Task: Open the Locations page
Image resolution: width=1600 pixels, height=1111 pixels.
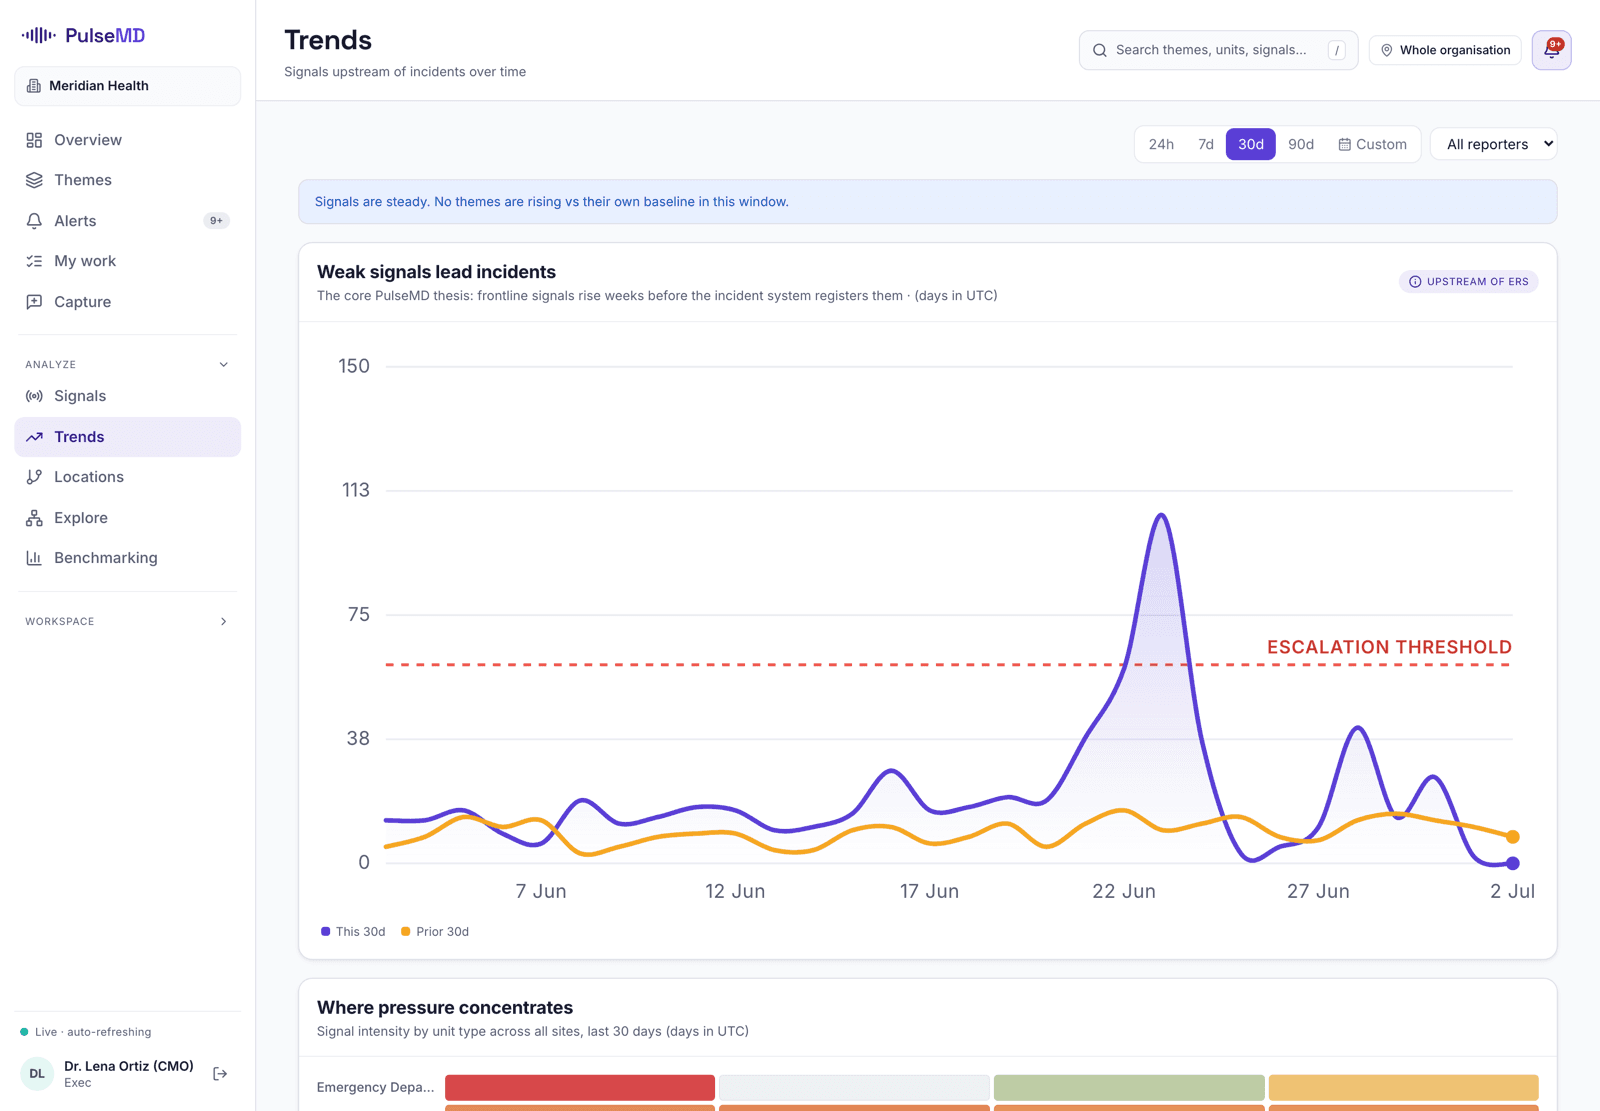Action: tap(128, 477)
